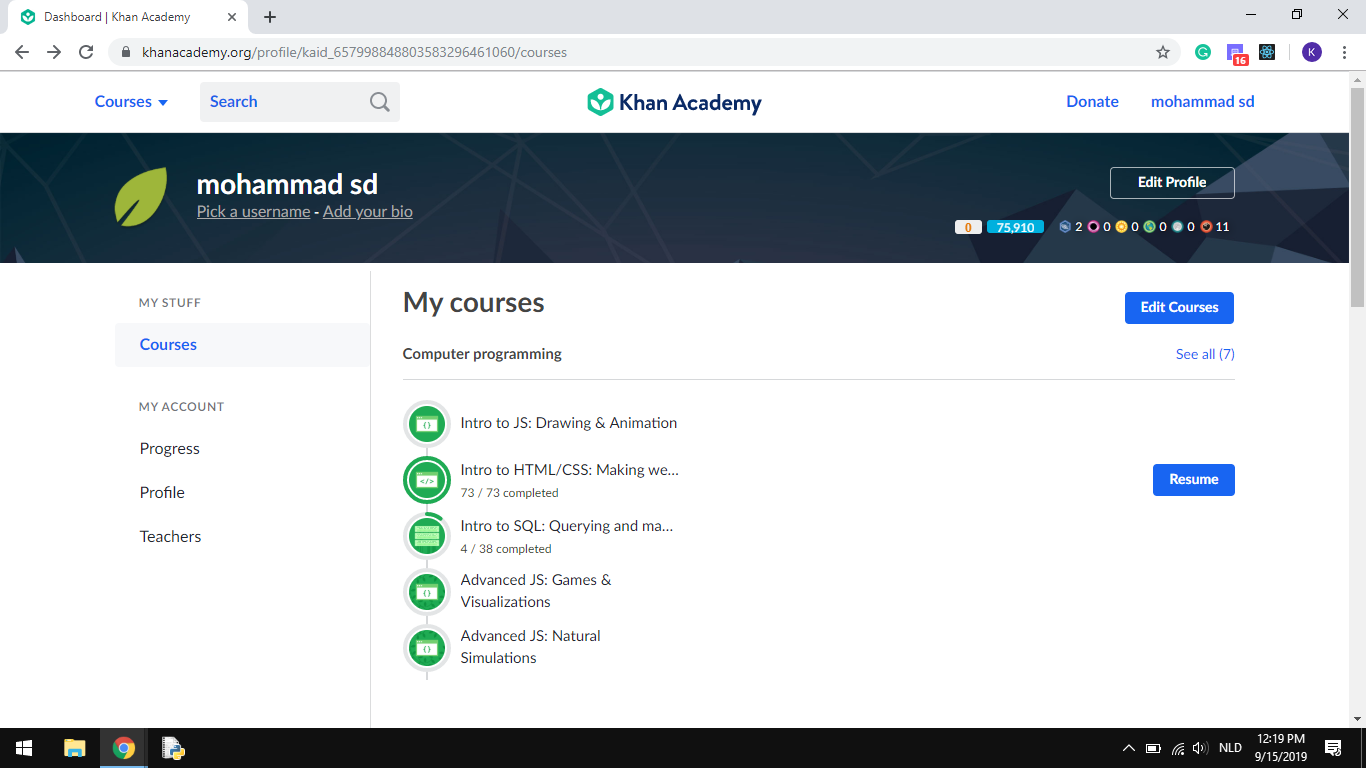
Task: Open Advanced JS: Natural Simulations title
Action: pos(530,647)
